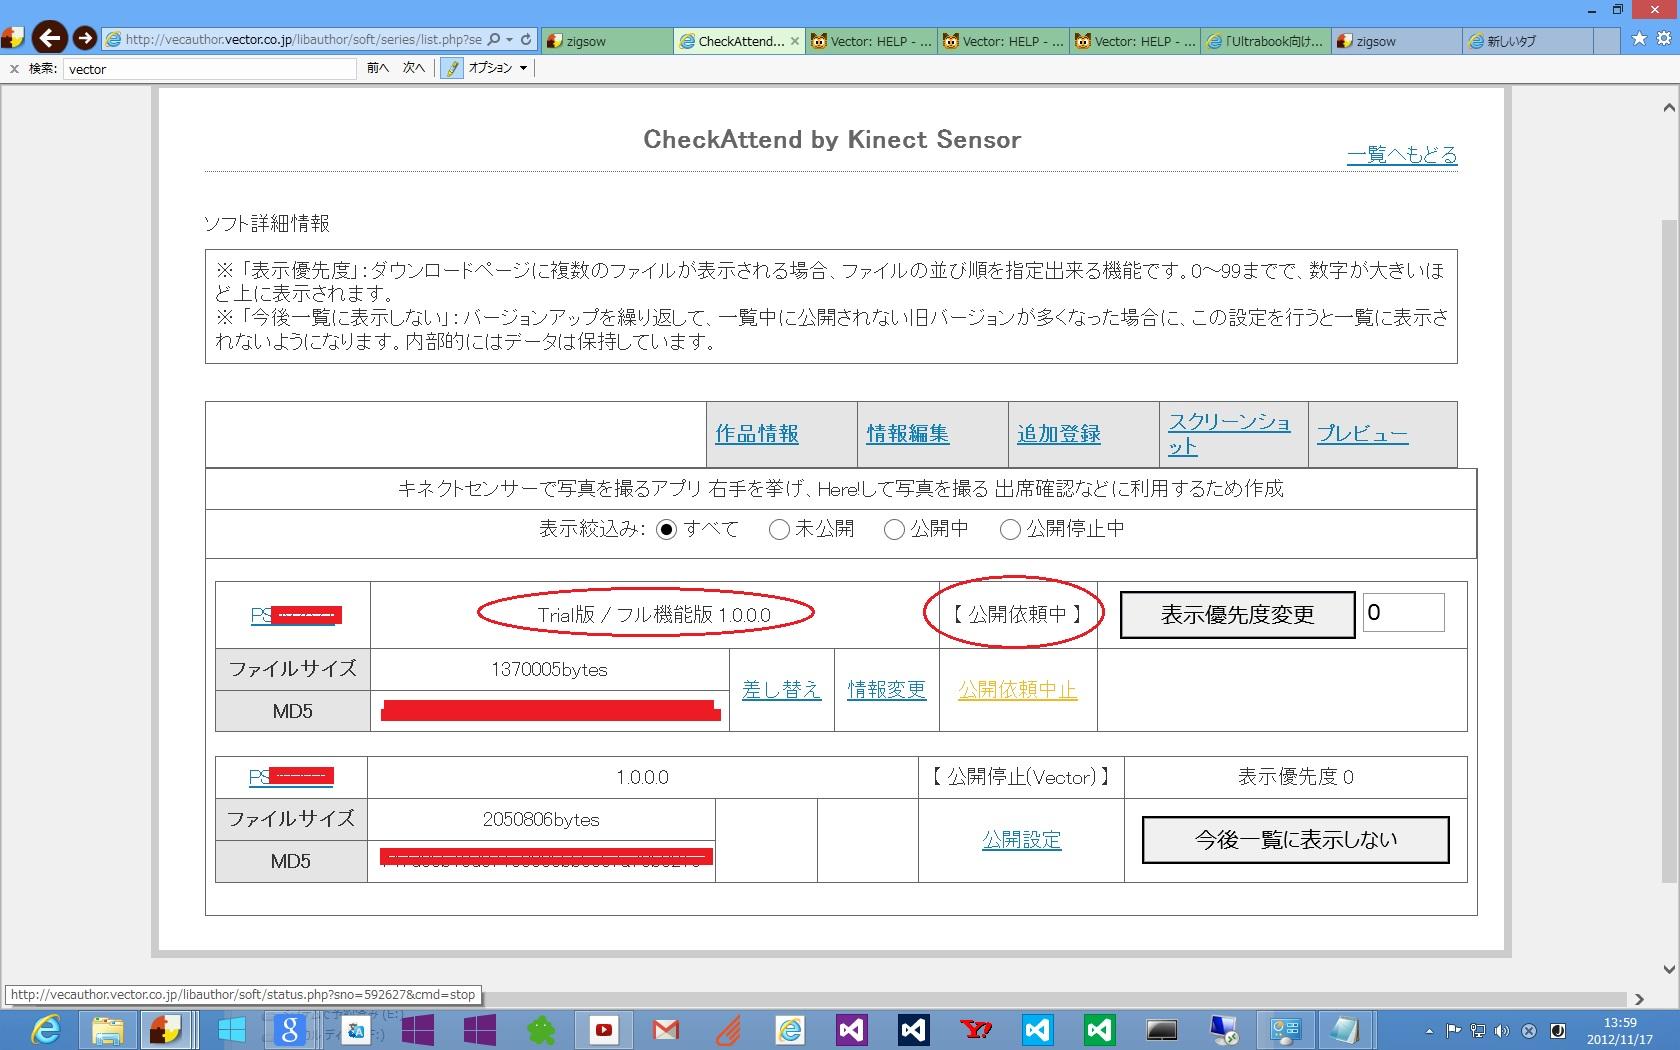Click 次へ in the find bar
The image size is (1680, 1050).
[414, 68]
